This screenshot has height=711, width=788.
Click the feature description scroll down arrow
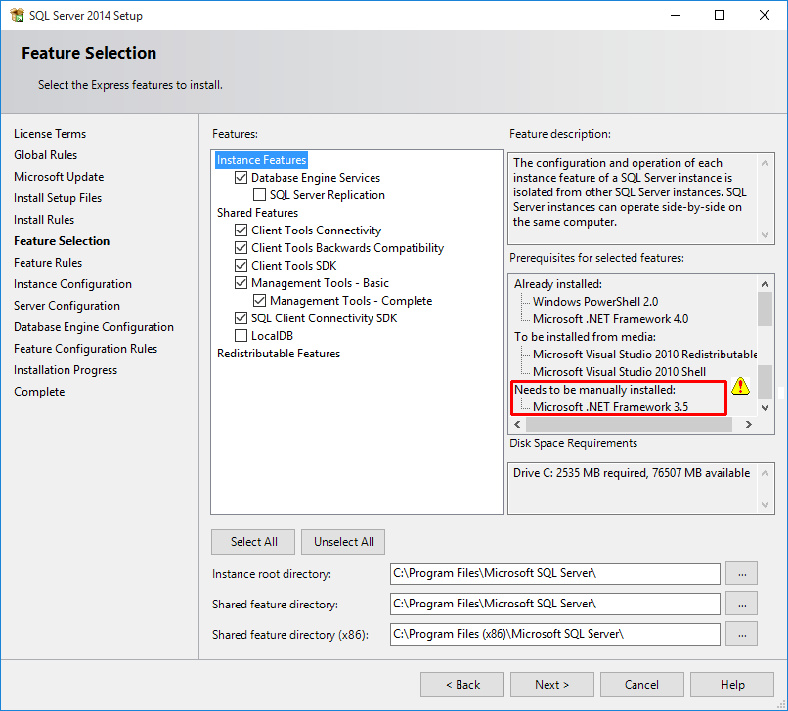pyautogui.click(x=765, y=235)
